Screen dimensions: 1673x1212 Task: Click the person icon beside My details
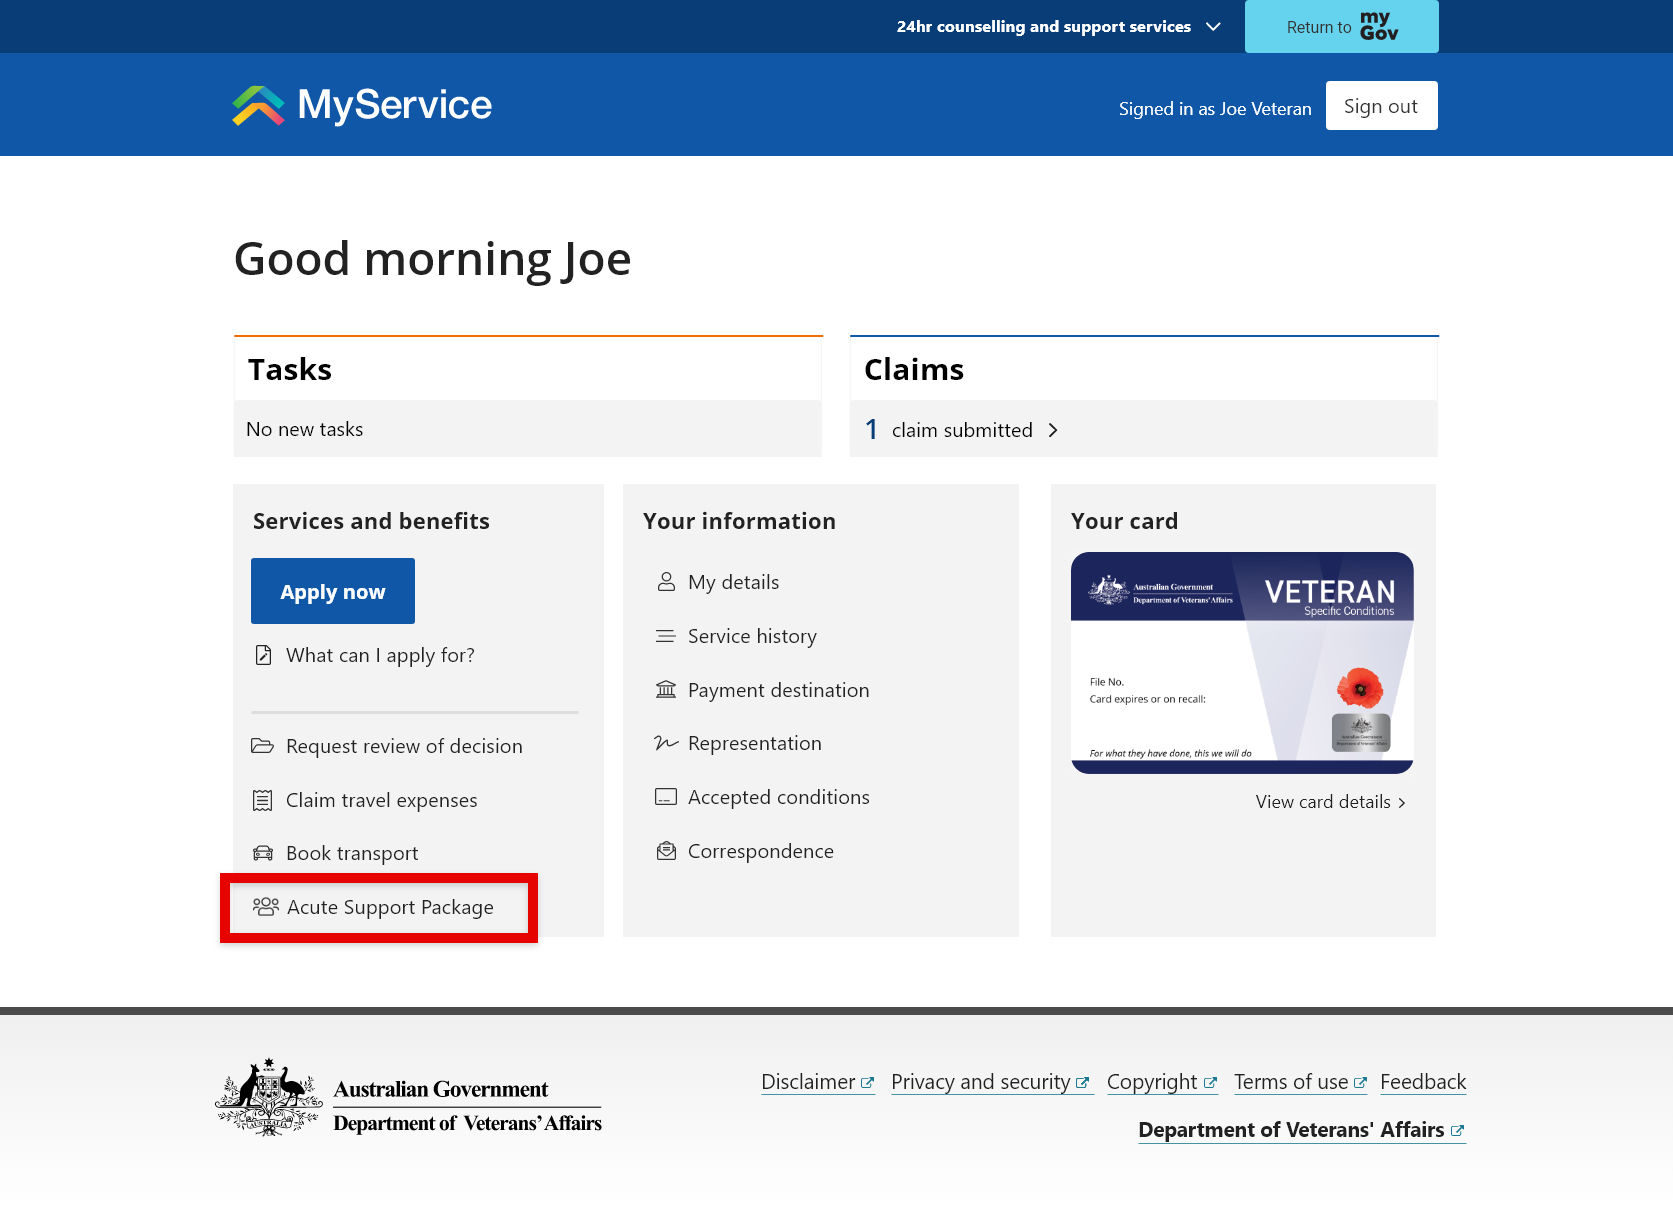pyautogui.click(x=666, y=582)
